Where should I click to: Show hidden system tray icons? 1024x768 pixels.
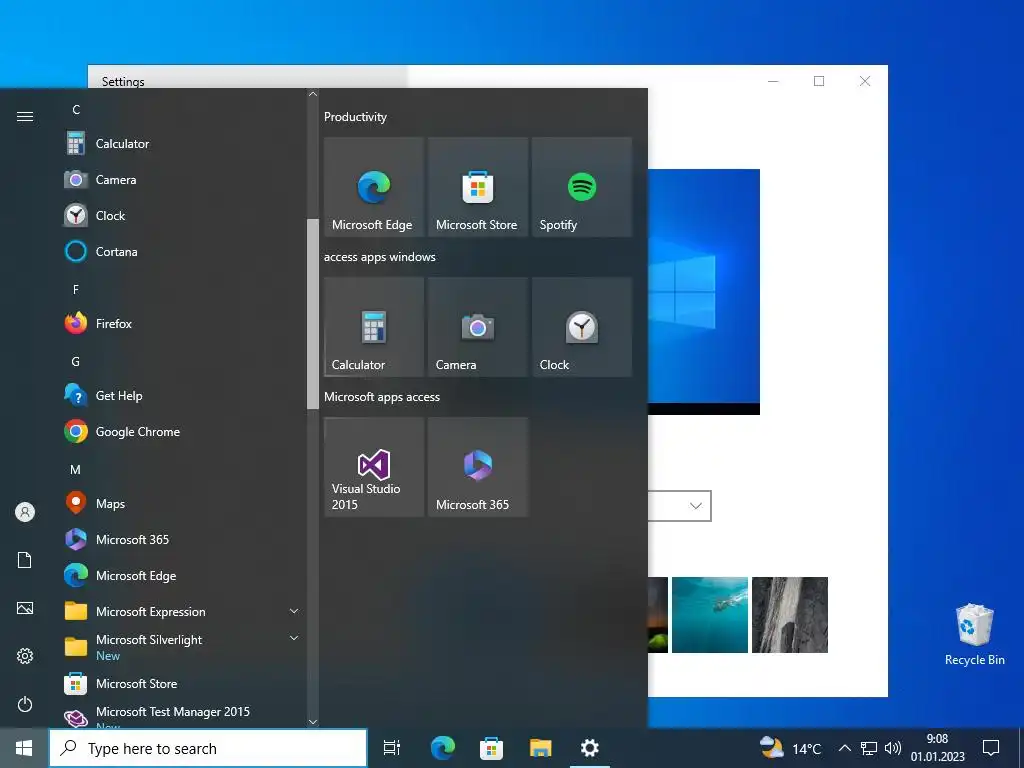[844, 748]
